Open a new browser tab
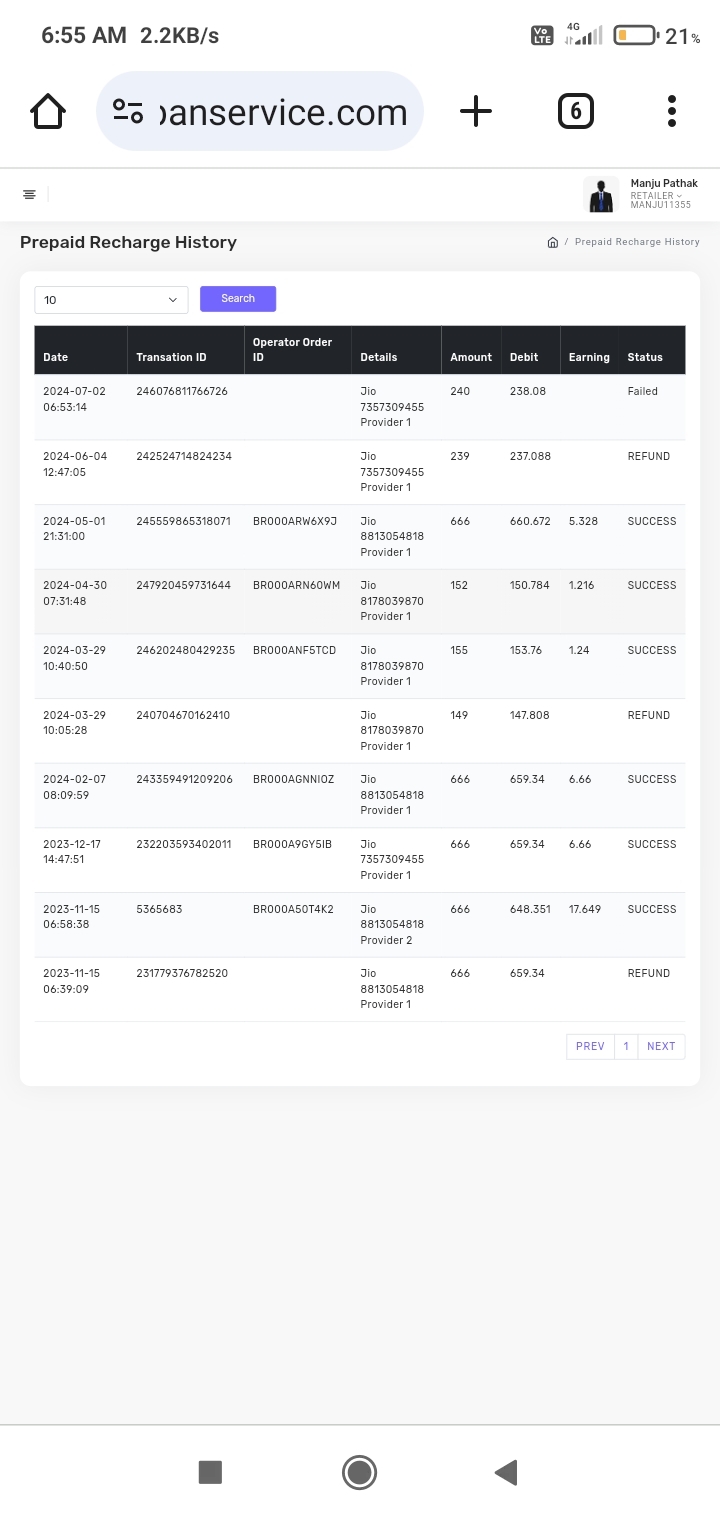 476,111
